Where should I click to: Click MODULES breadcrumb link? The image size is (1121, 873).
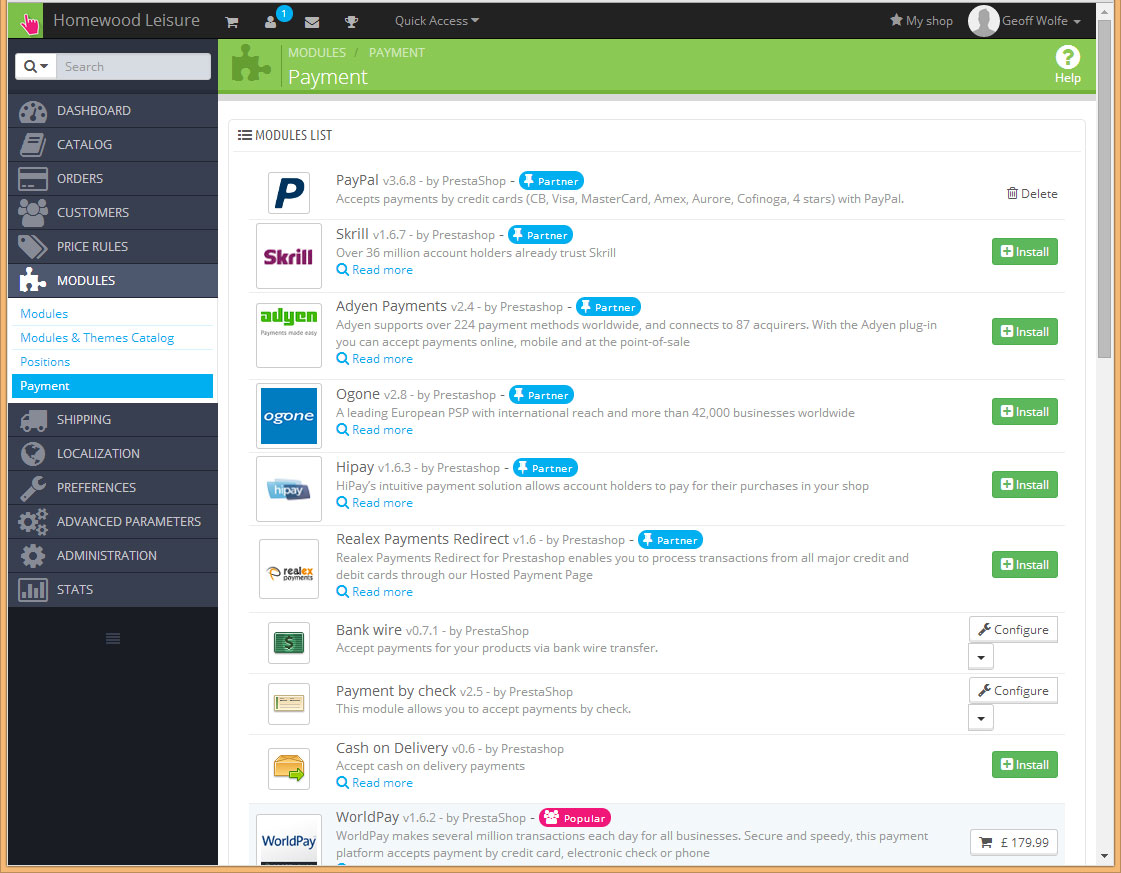[x=317, y=53]
